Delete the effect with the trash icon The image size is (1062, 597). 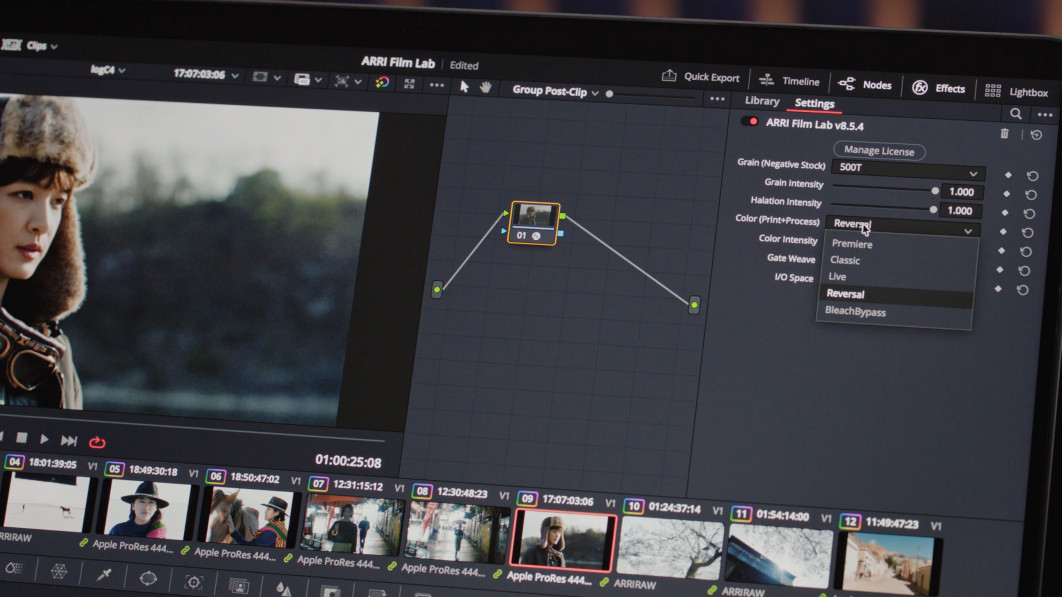1005,133
